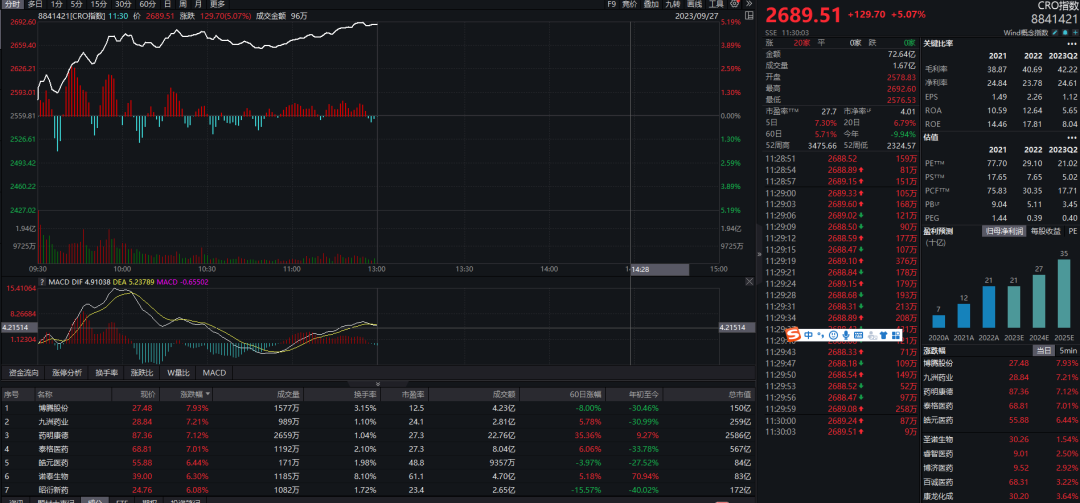
Task: Select the MACD indicator tab
Action: (x=214, y=373)
